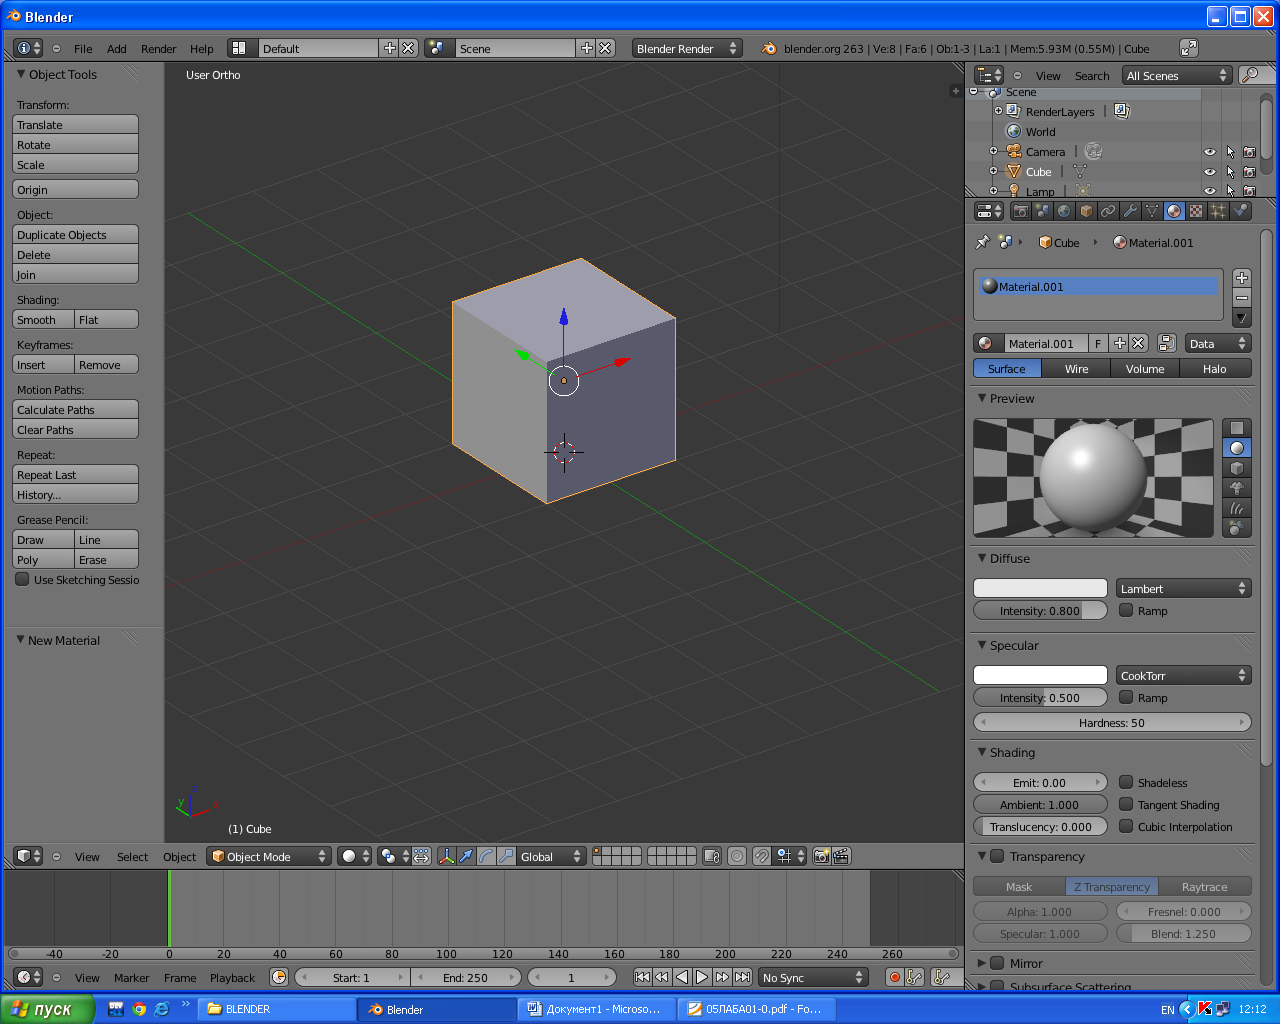Enable Cubic Interpolation checkbox
Image resolution: width=1280 pixels, height=1024 pixels.
[x=1126, y=826]
